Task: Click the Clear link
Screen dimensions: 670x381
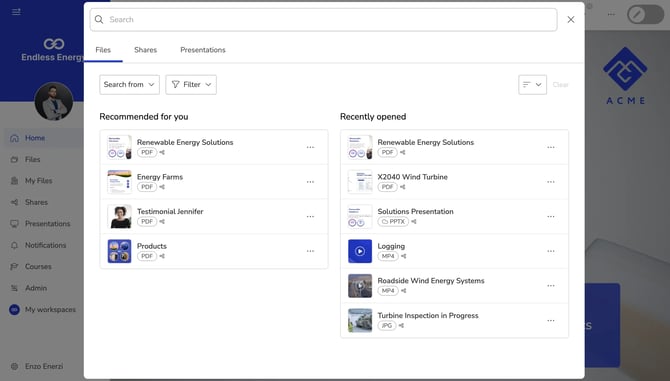Action: point(561,85)
